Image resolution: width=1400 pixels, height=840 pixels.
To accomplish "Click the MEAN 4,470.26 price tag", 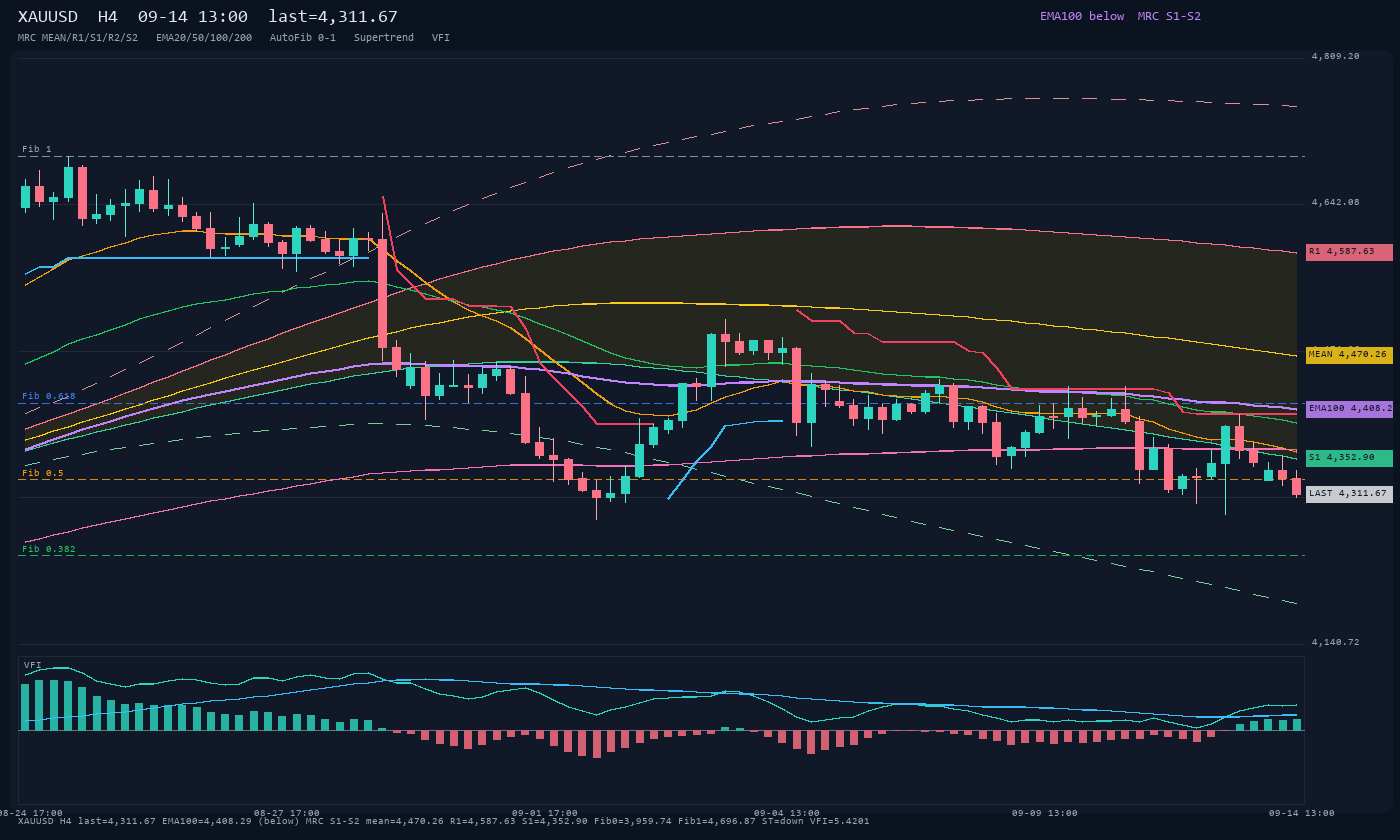I will coord(1349,355).
